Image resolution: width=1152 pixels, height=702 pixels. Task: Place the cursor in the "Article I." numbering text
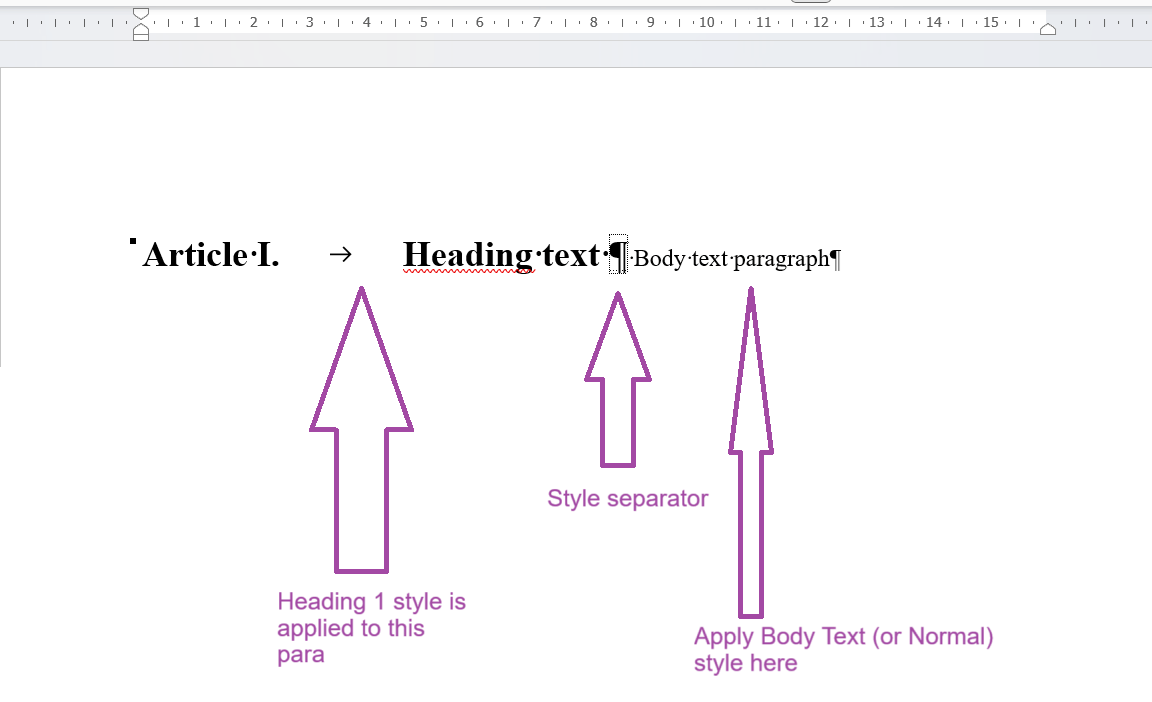(212, 256)
